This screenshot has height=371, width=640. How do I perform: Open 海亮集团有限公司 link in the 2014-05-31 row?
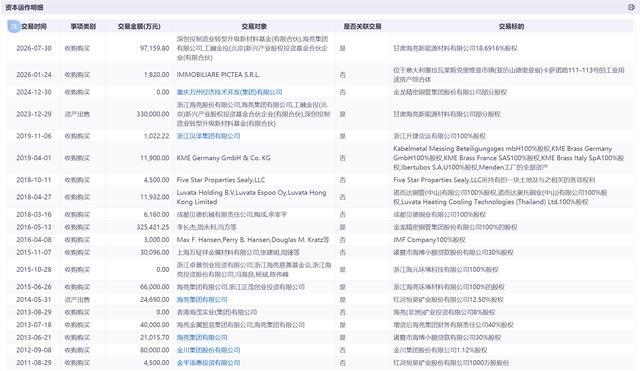click(202, 300)
